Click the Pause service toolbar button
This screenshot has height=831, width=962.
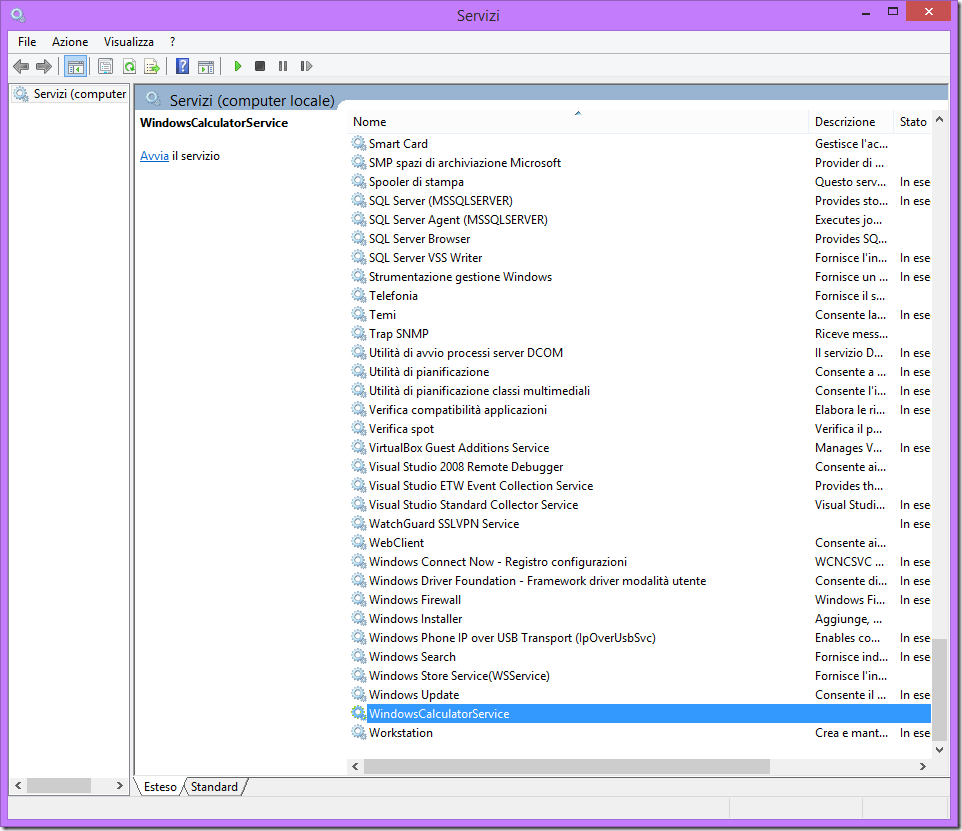283,67
